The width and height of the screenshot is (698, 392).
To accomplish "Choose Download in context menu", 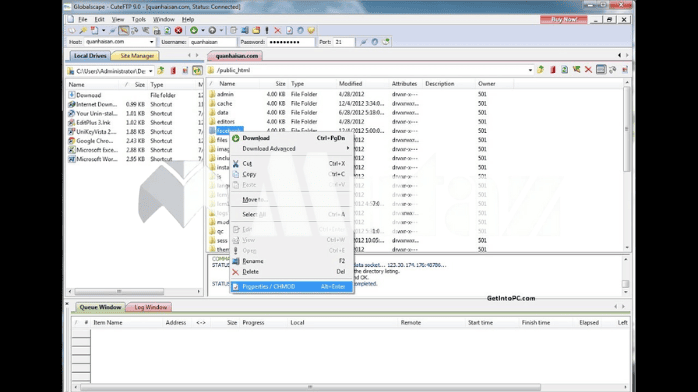I will point(292,138).
